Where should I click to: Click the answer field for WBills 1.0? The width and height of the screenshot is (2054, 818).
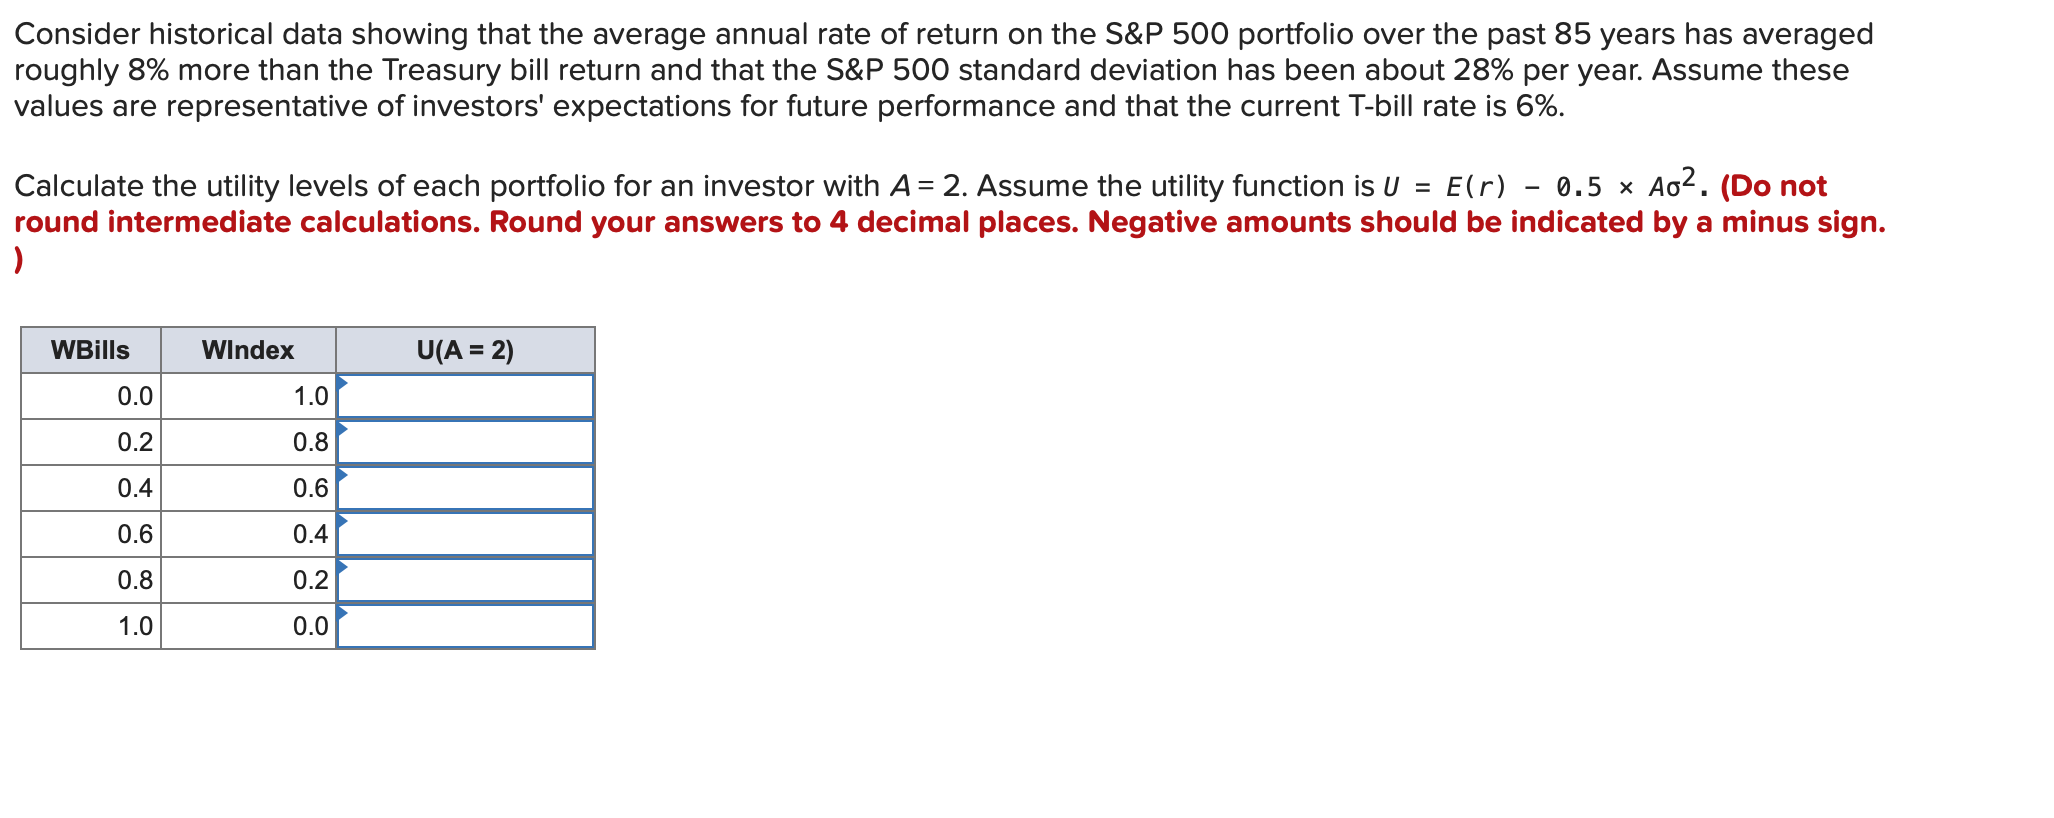click(x=466, y=625)
